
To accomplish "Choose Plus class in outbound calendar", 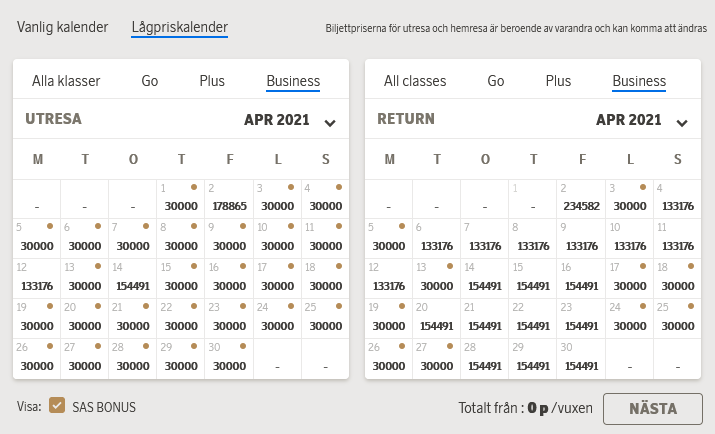I will click(x=212, y=81).
